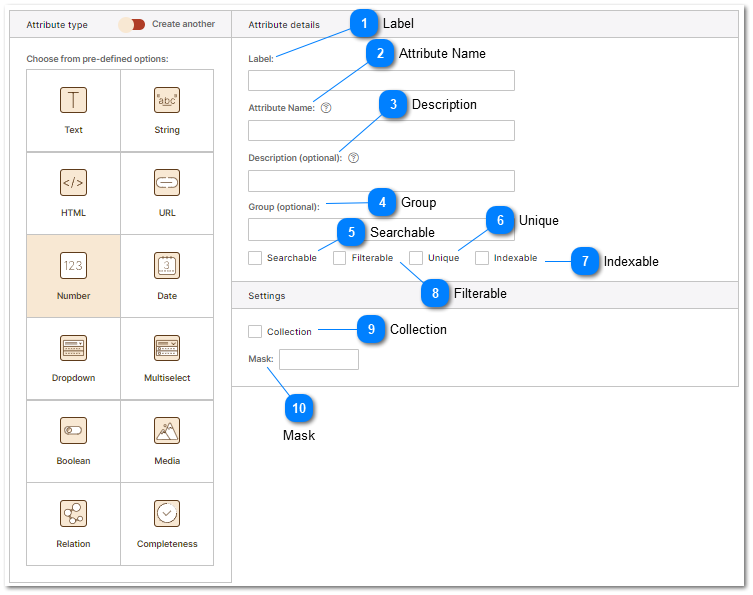
Task: Select the Boolean attribute type
Action: click(x=73, y=431)
